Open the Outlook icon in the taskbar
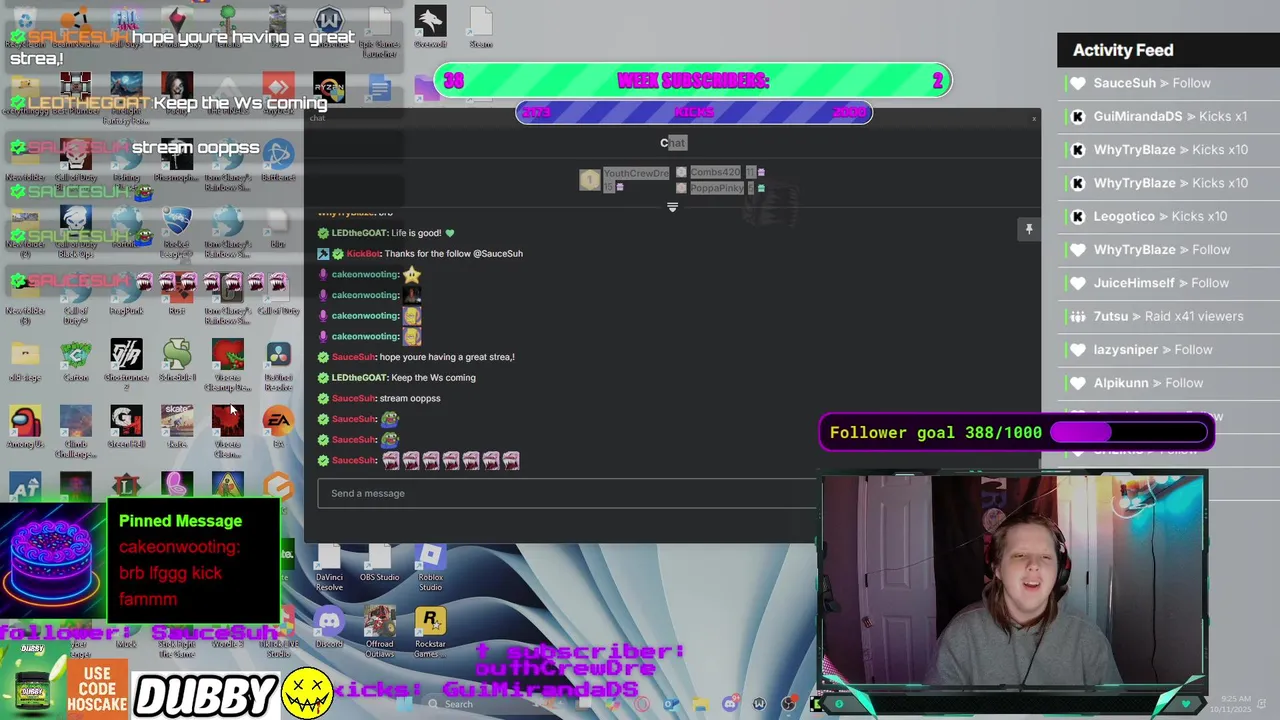 [x=670, y=704]
